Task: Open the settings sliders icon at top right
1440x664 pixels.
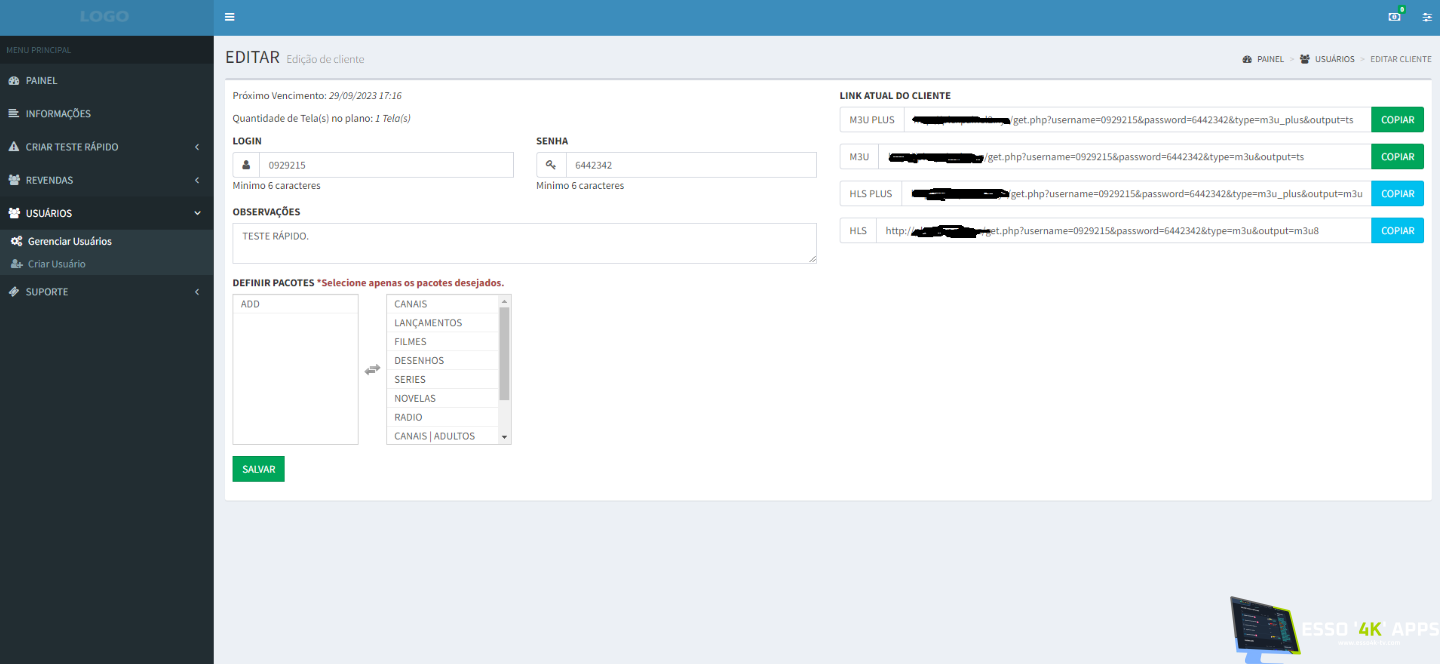Action: pos(1427,17)
